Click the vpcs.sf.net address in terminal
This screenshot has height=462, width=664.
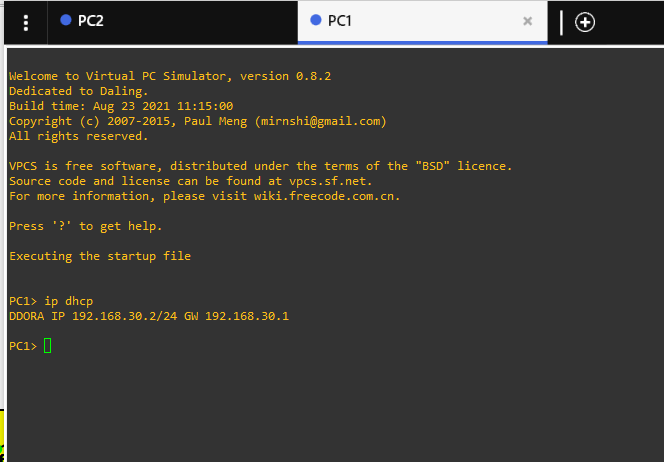330,181
